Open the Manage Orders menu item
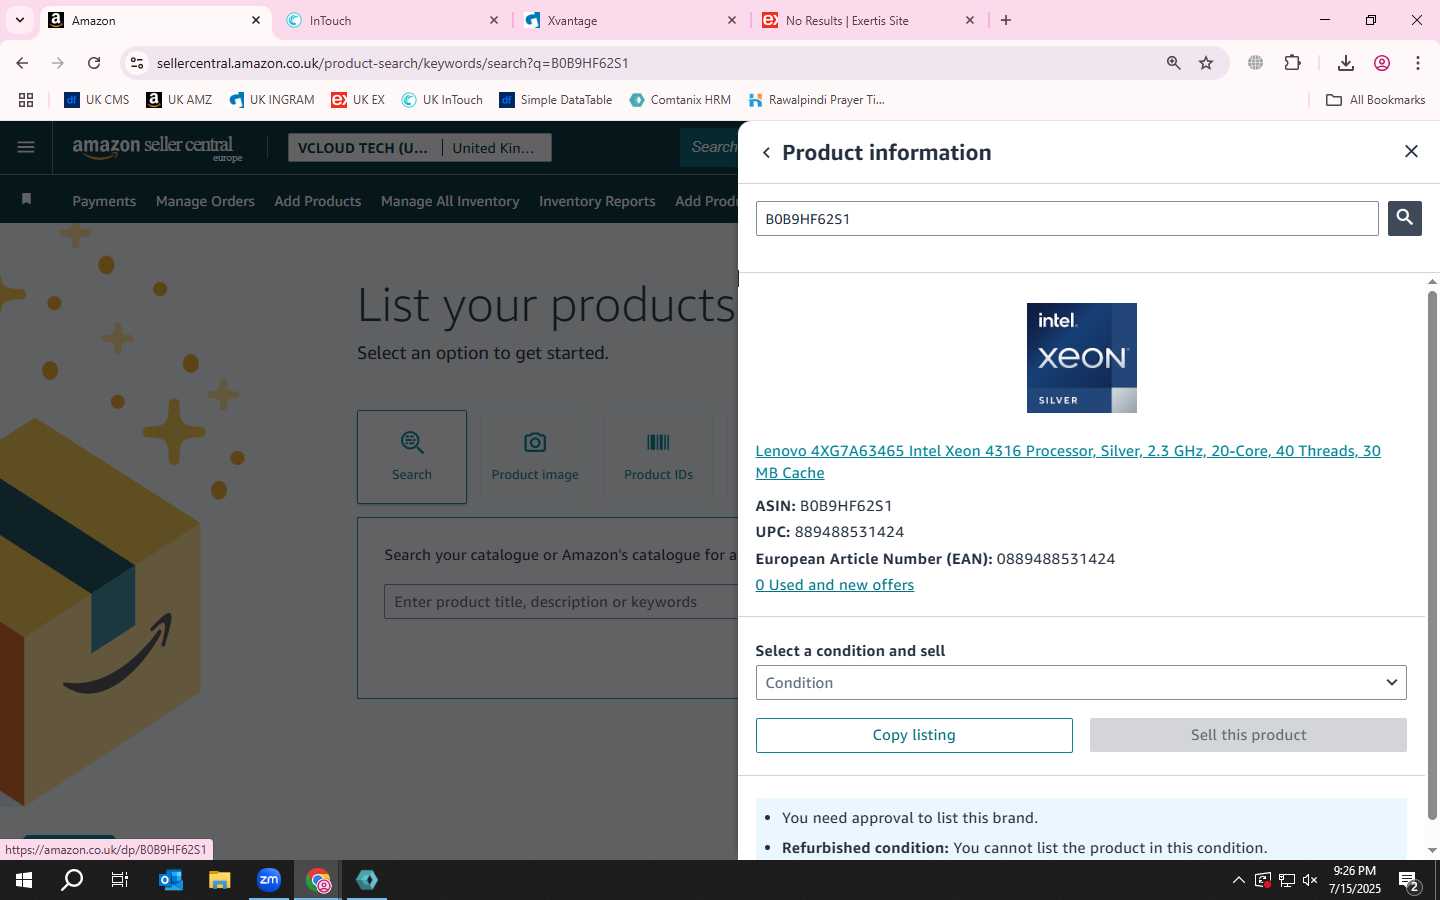The height and width of the screenshot is (900, 1440). 205,201
